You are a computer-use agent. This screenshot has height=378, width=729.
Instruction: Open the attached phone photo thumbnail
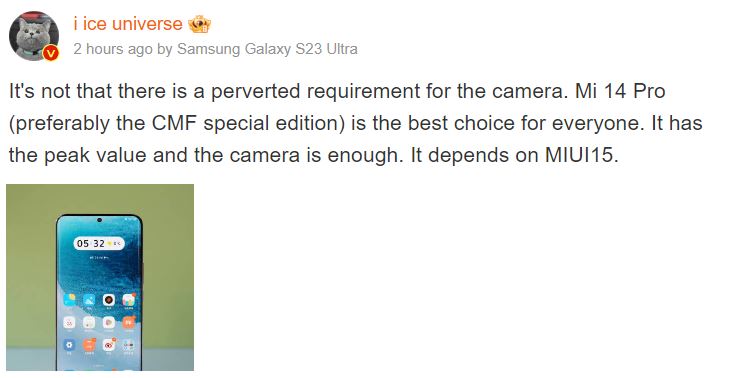click(x=100, y=277)
